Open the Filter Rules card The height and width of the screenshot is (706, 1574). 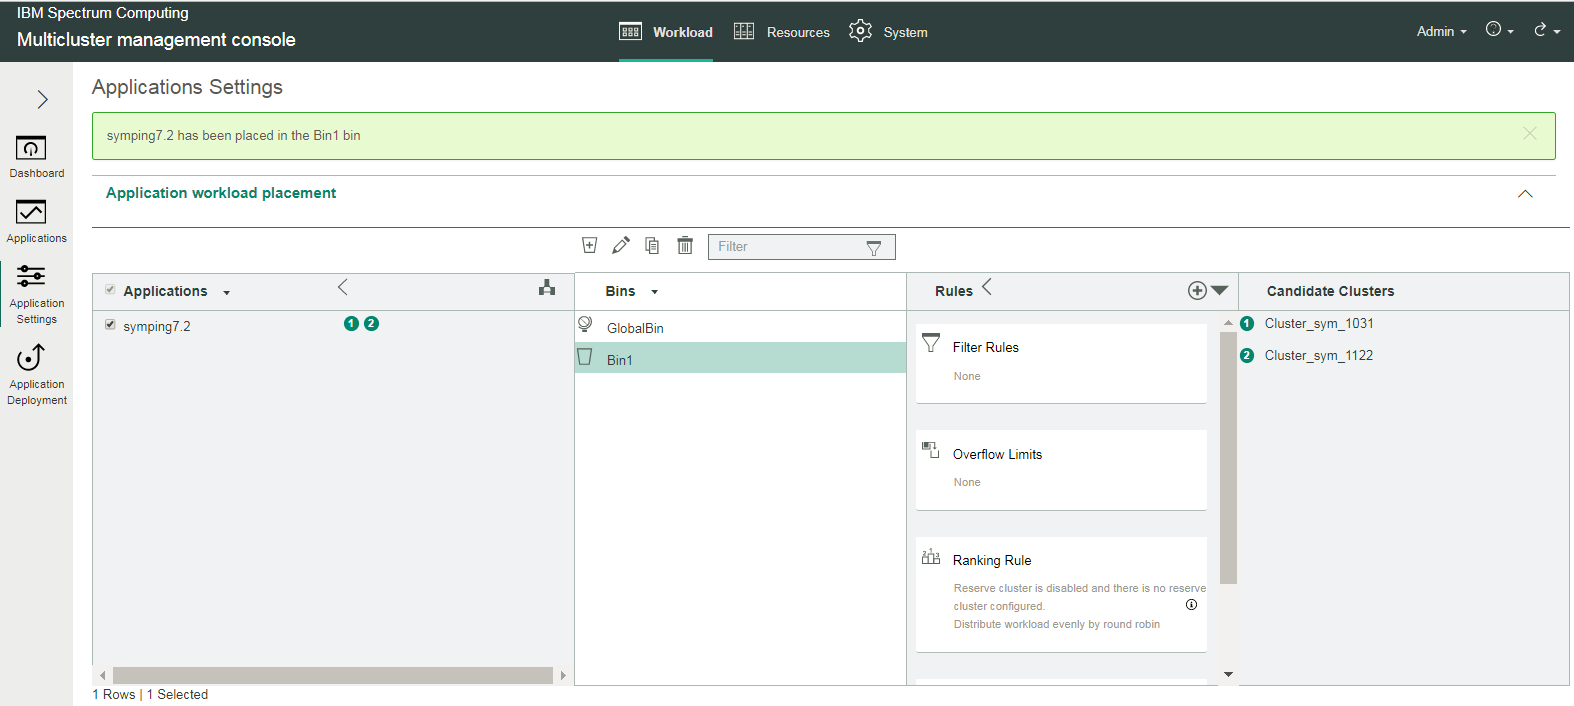(x=1061, y=363)
